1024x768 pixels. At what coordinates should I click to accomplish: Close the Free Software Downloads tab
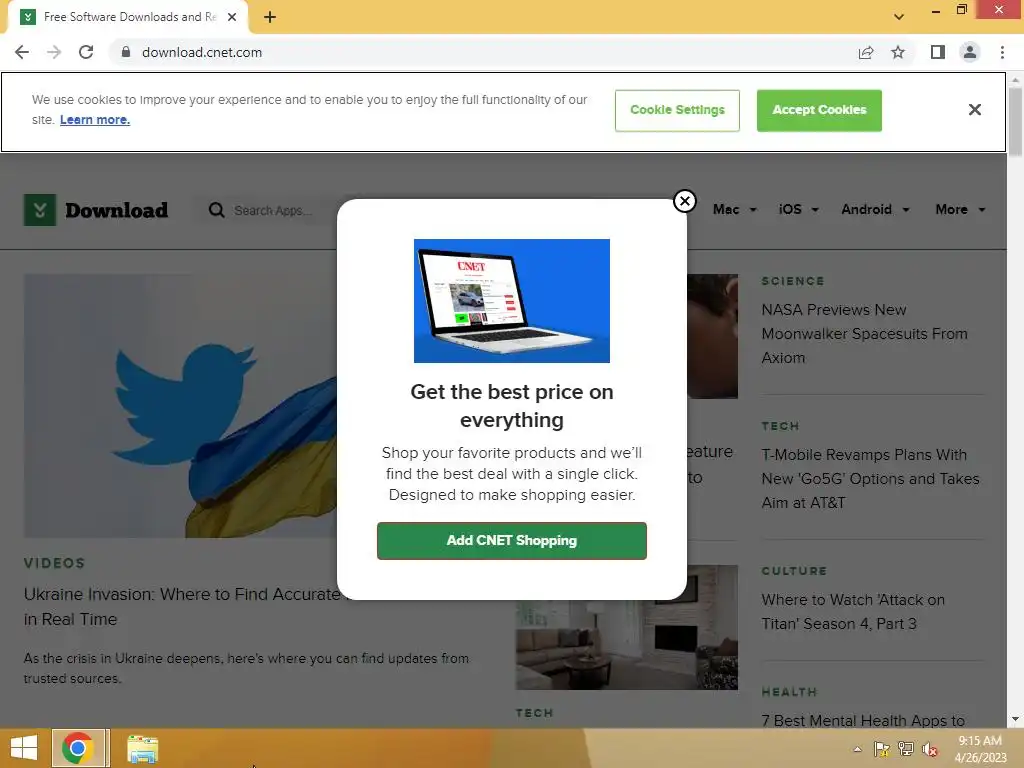click(232, 17)
